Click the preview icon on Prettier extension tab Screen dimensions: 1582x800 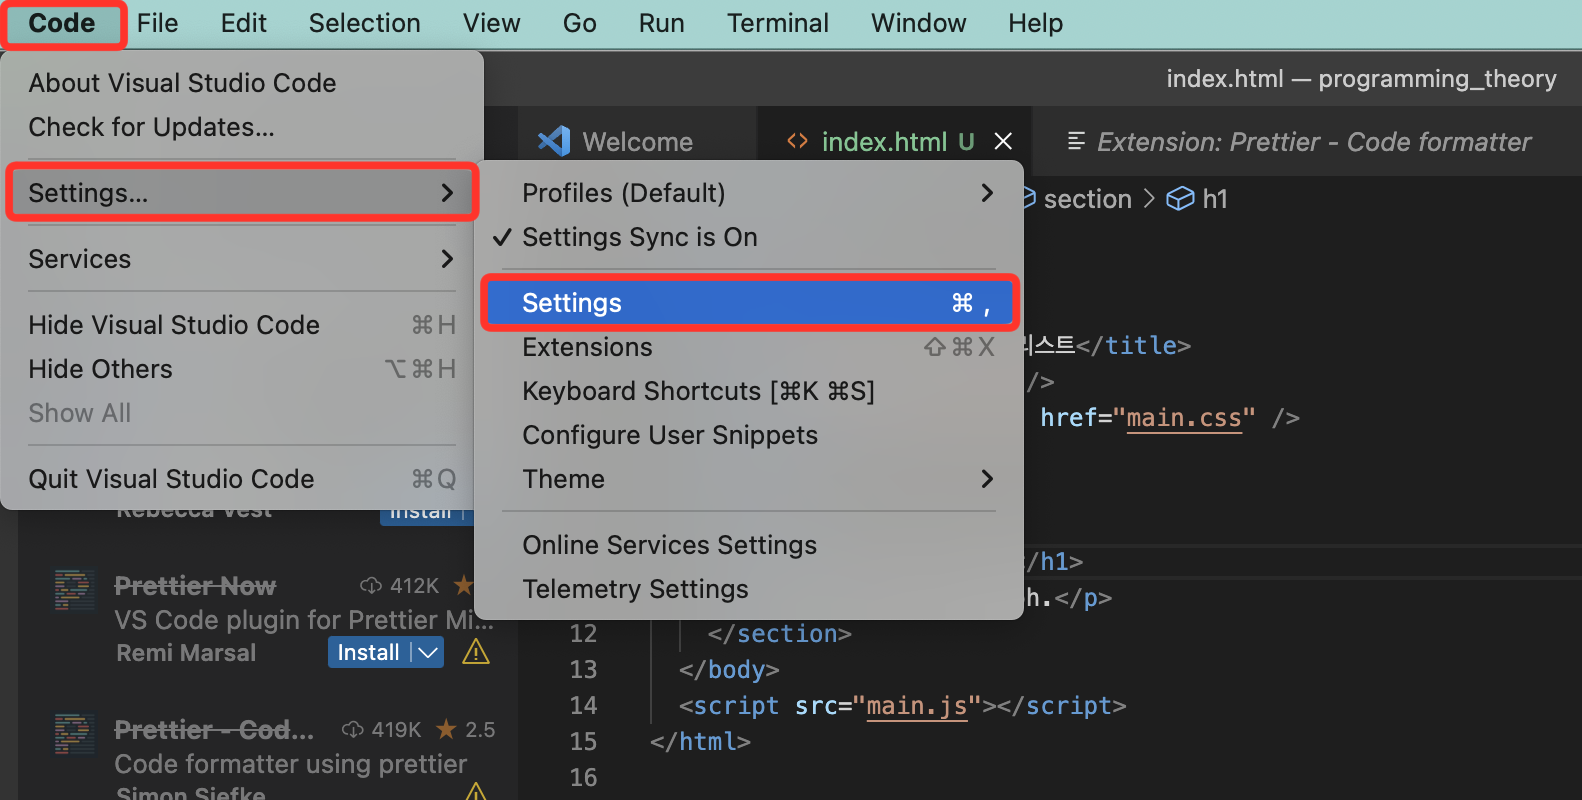pos(1076,141)
